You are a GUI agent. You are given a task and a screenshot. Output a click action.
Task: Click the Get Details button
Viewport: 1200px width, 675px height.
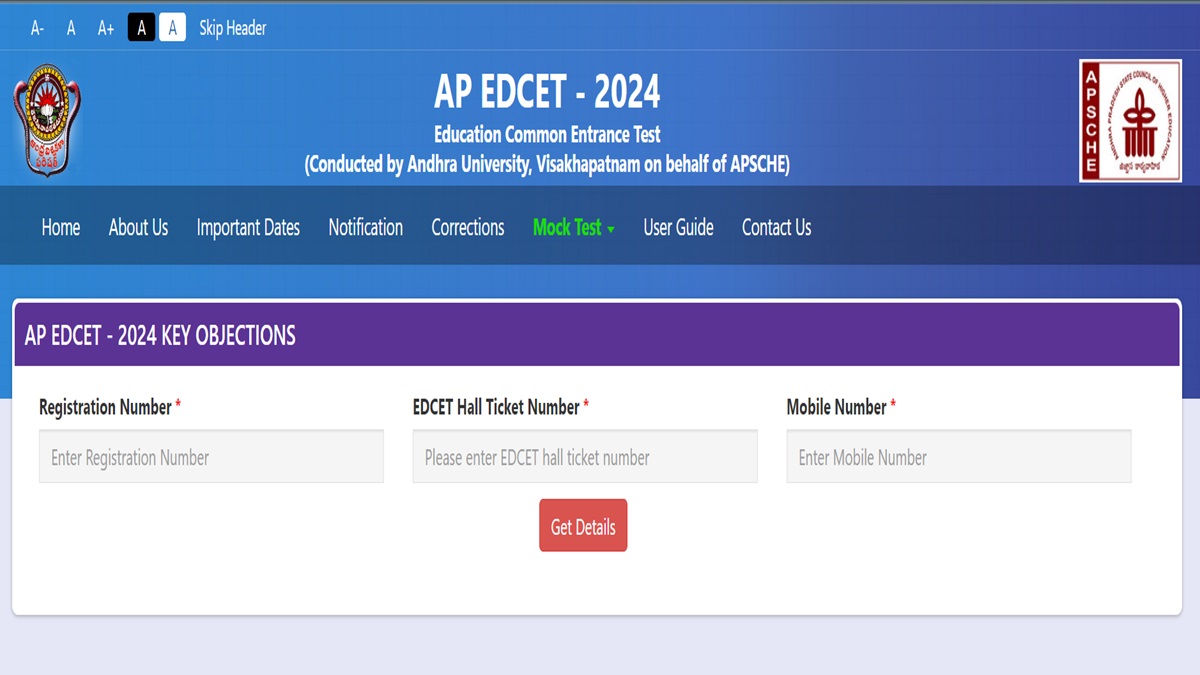583,526
